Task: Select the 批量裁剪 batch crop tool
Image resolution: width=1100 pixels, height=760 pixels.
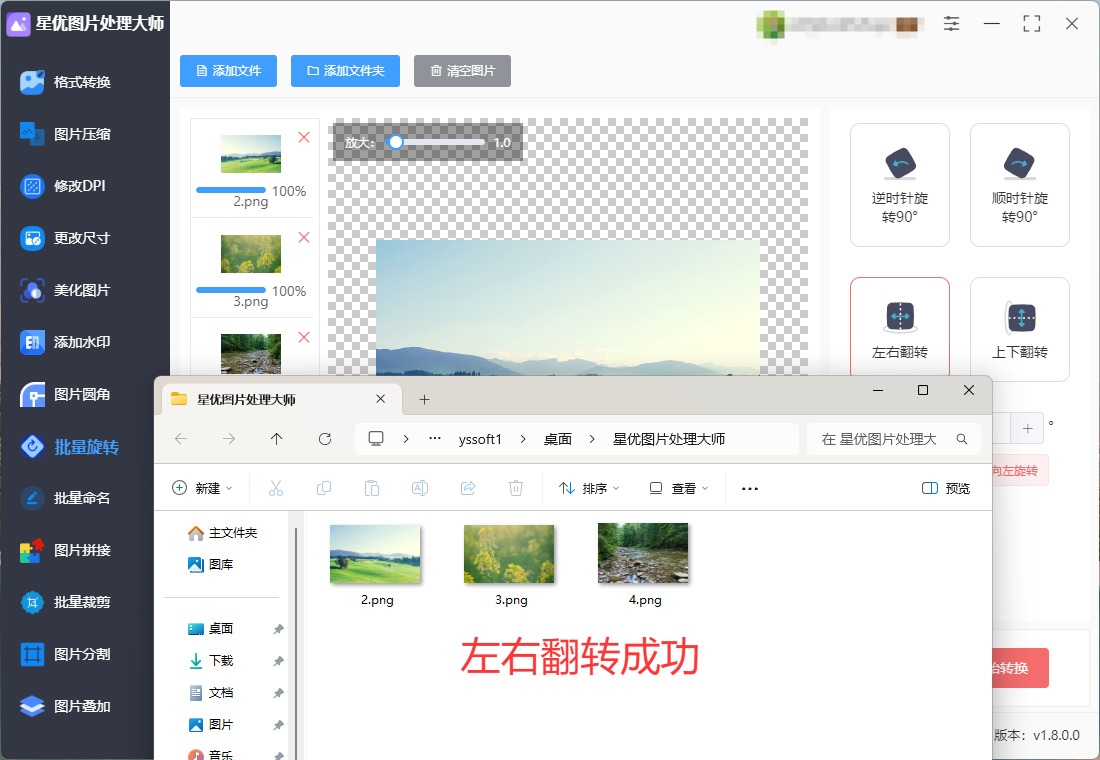Action: pyautogui.click(x=65, y=602)
